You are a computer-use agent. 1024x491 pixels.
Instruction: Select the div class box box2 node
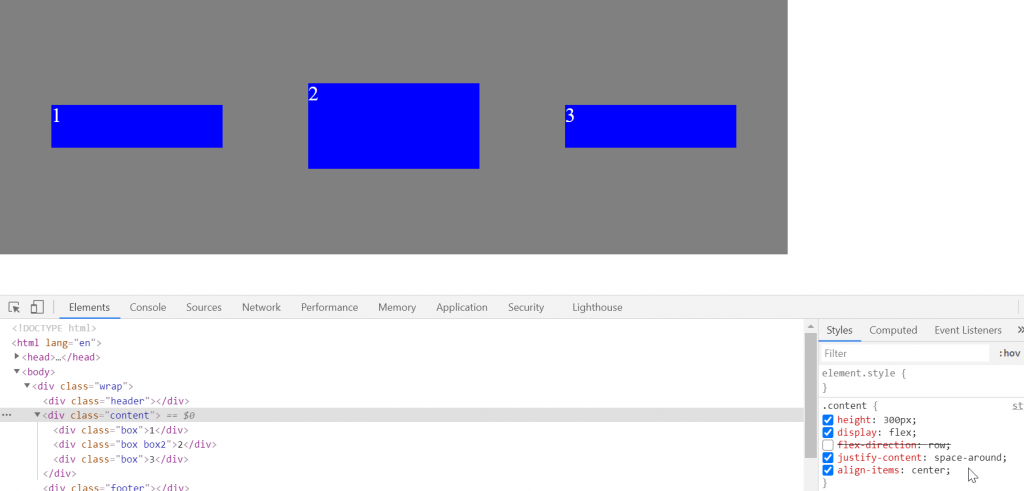tap(135, 445)
